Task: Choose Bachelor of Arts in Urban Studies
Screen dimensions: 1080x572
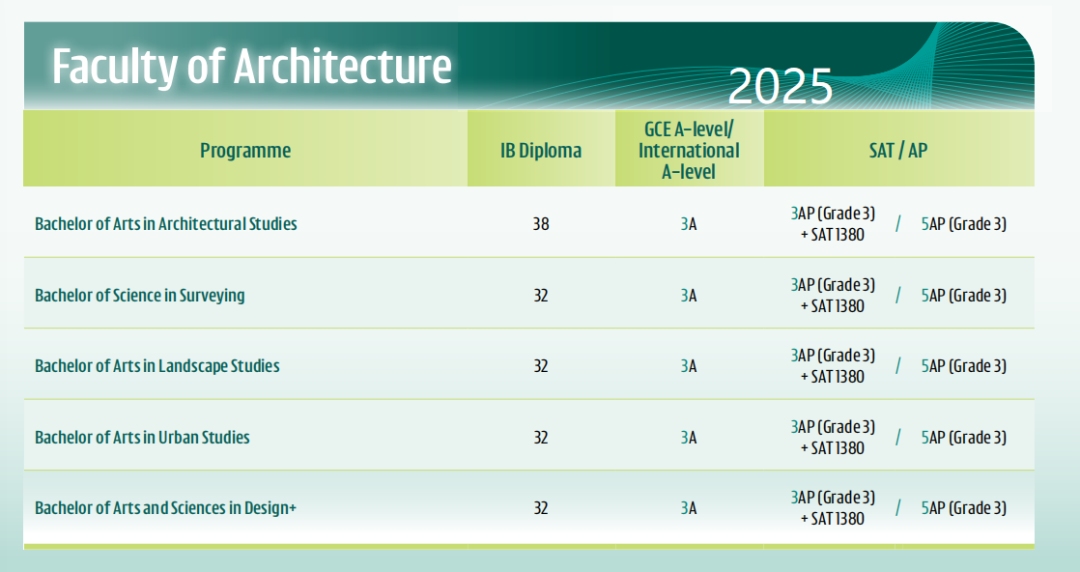Action: (142, 437)
